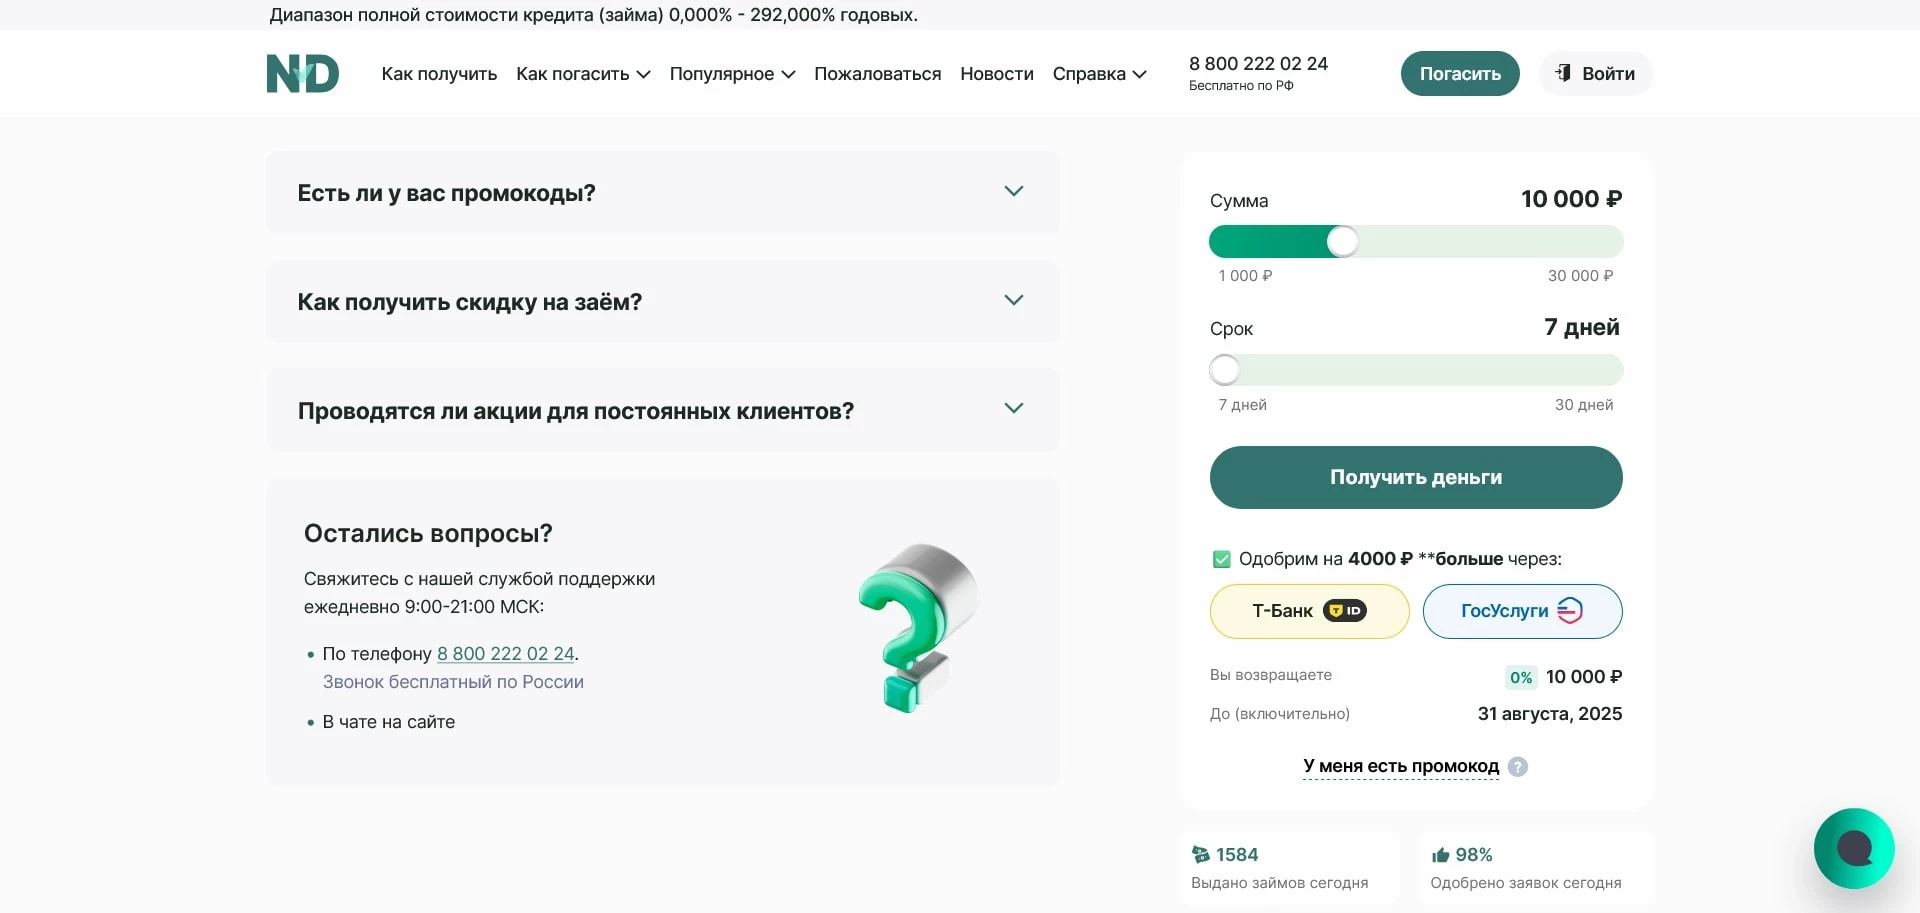
Task: Click the Погасить button
Action: coord(1459,73)
